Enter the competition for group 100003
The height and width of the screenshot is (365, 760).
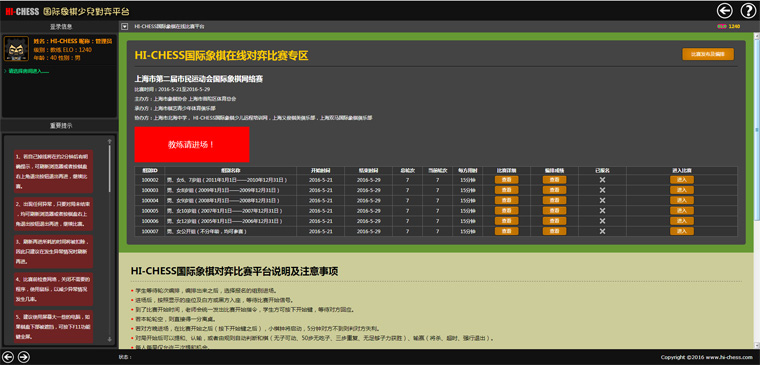[x=682, y=190]
